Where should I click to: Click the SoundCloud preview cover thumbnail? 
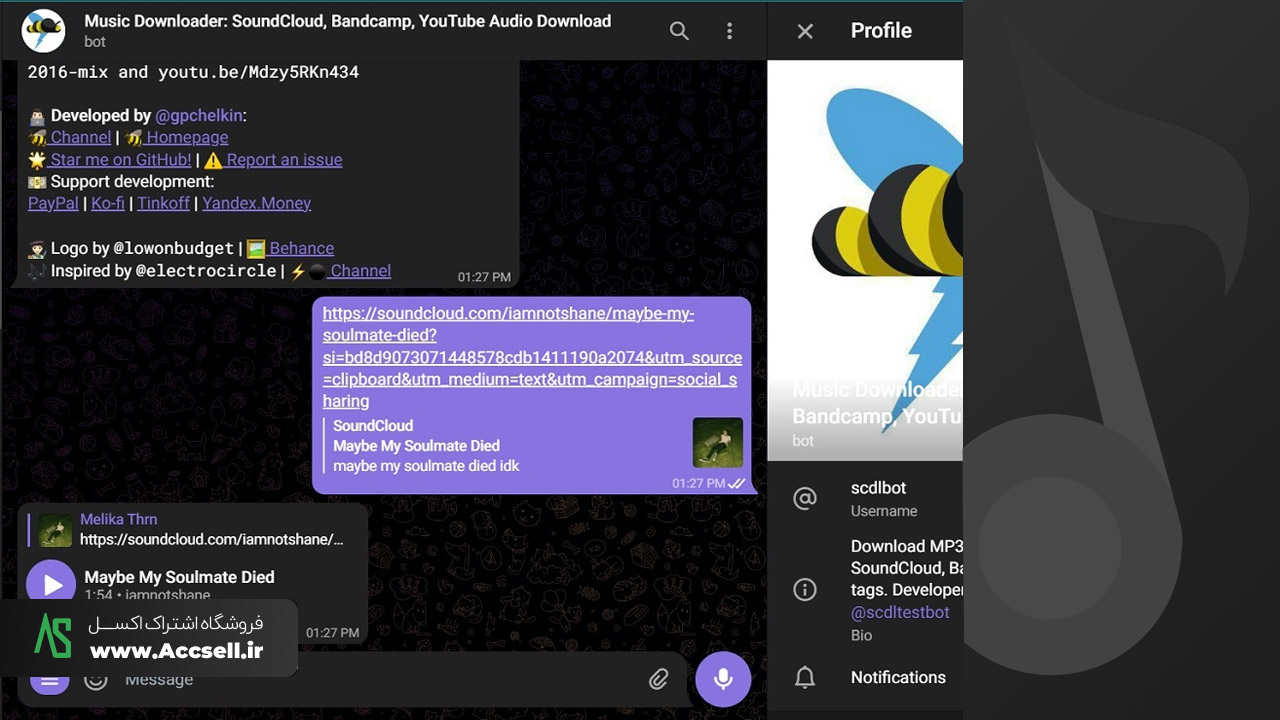(x=718, y=442)
